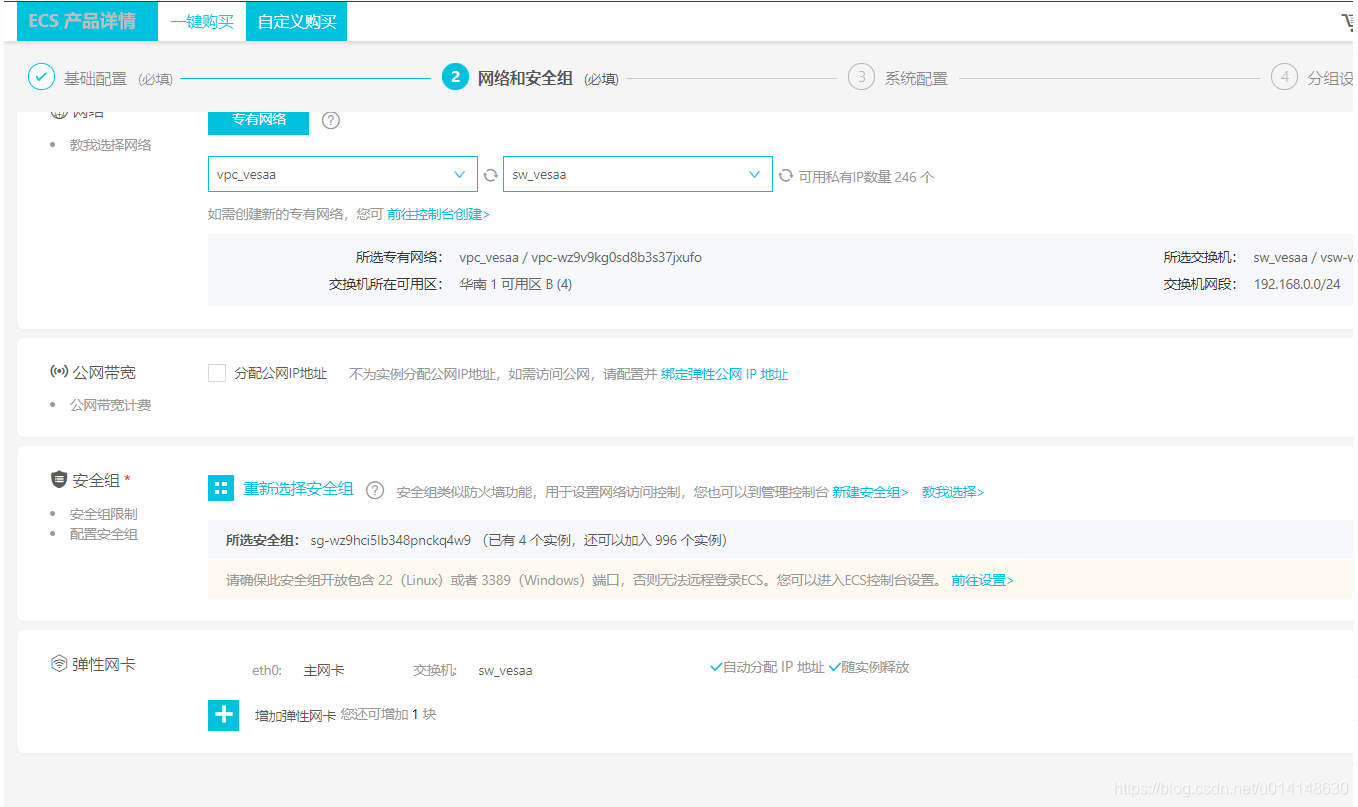The width and height of the screenshot is (1358, 807).
Task: Click the shield icon beside 安全组
Action: (x=59, y=480)
